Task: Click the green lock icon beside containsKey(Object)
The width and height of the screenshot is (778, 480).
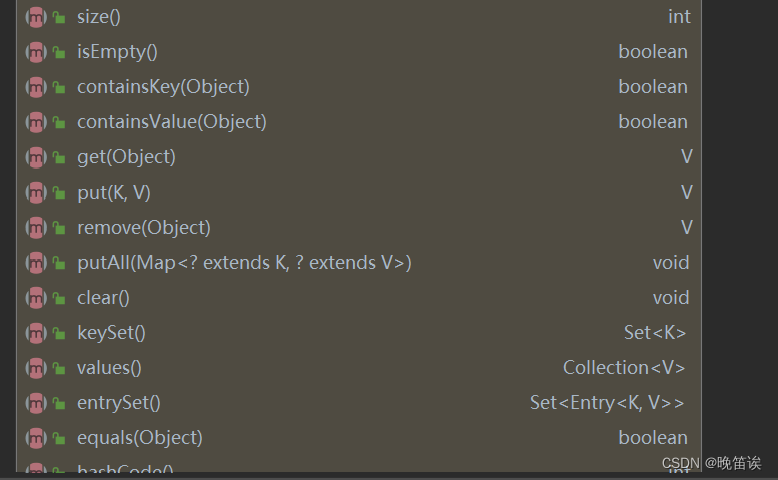Action: (59, 88)
